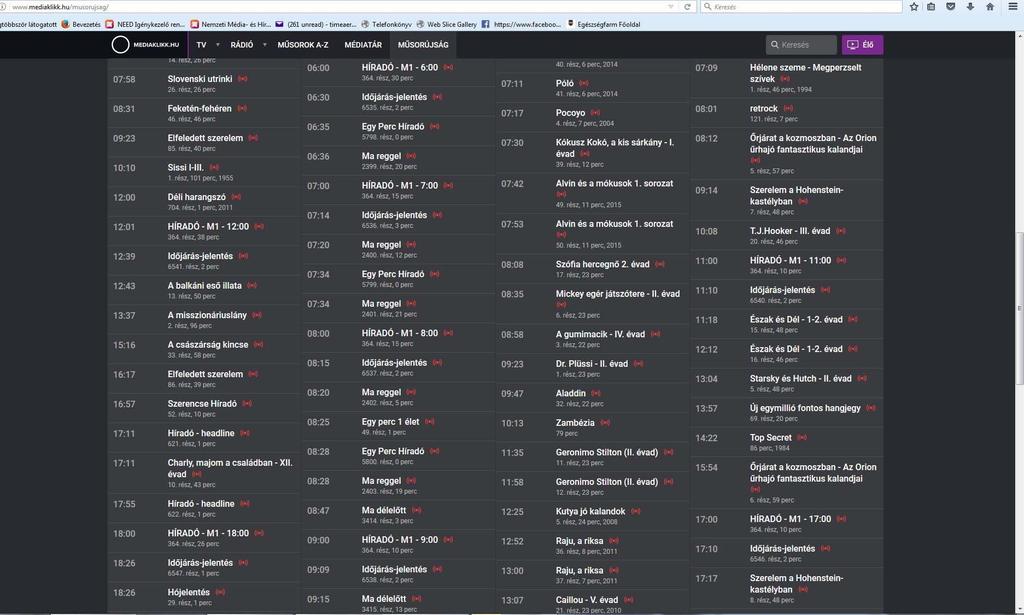Click the red icon next to Déli harangszó

point(236,197)
